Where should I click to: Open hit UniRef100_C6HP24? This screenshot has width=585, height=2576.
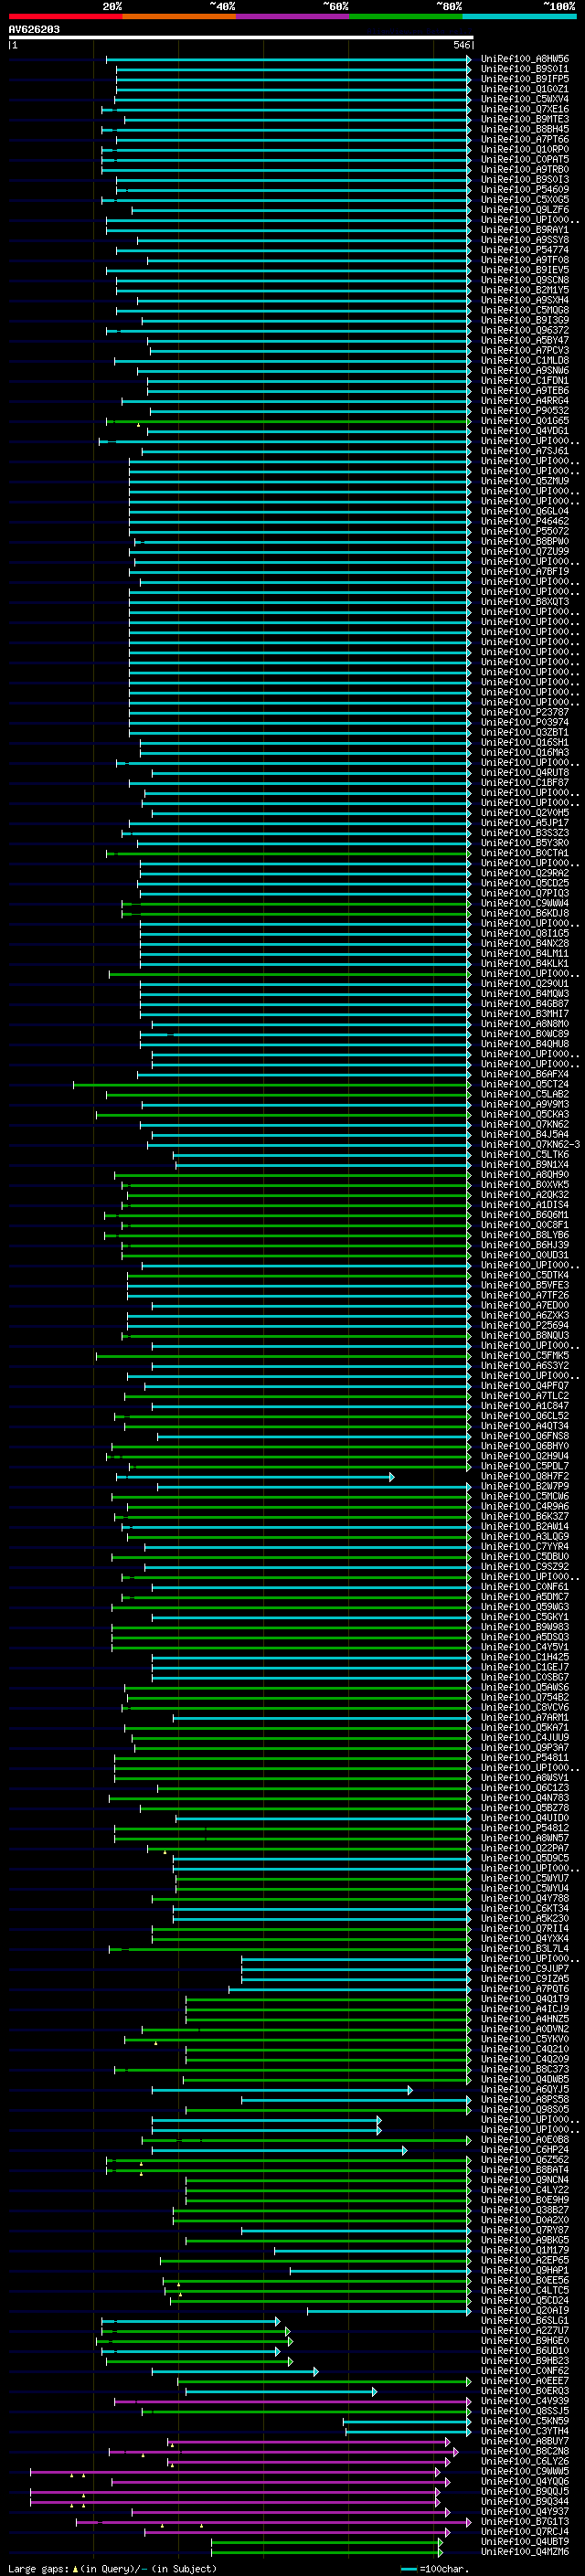point(525,2150)
